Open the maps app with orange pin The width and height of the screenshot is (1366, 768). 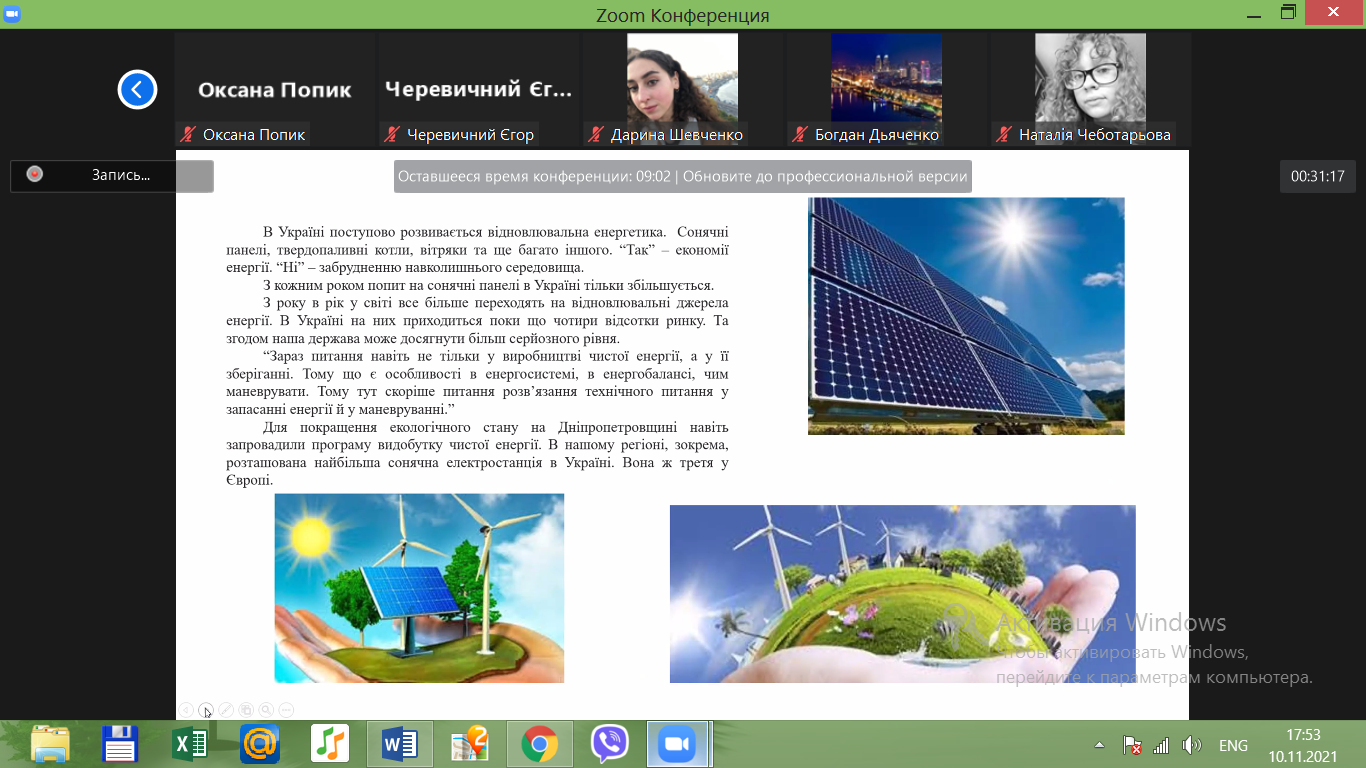(469, 744)
